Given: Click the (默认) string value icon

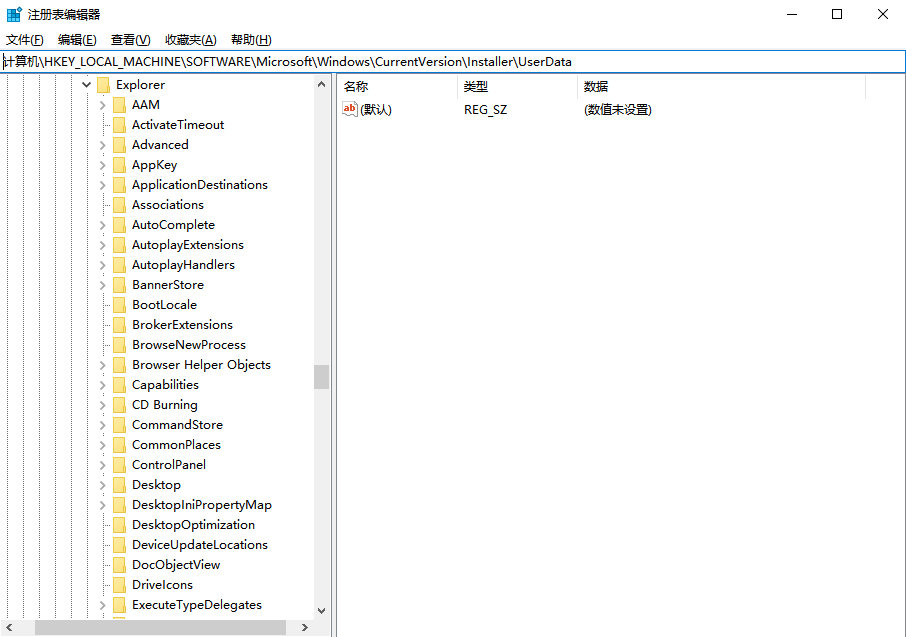Looking at the screenshot, I should tap(349, 109).
